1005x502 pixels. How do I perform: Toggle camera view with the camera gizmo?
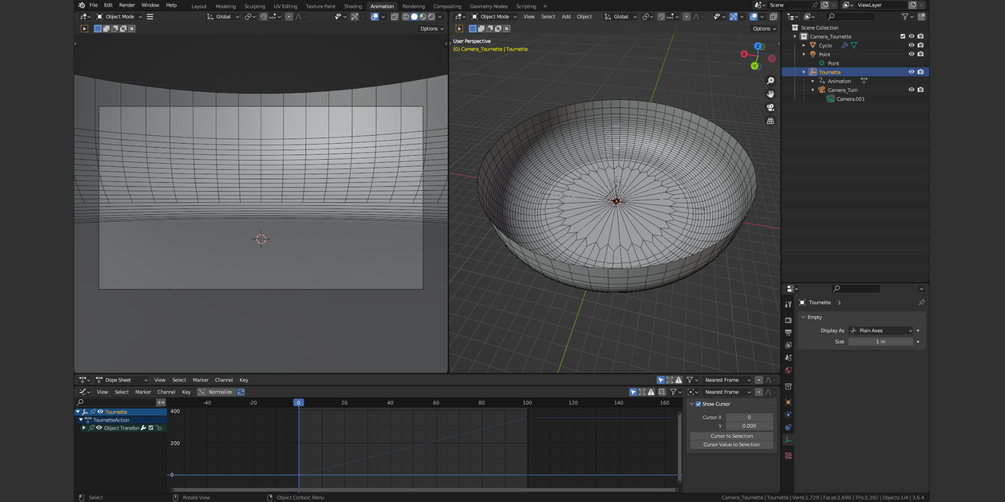tap(770, 107)
